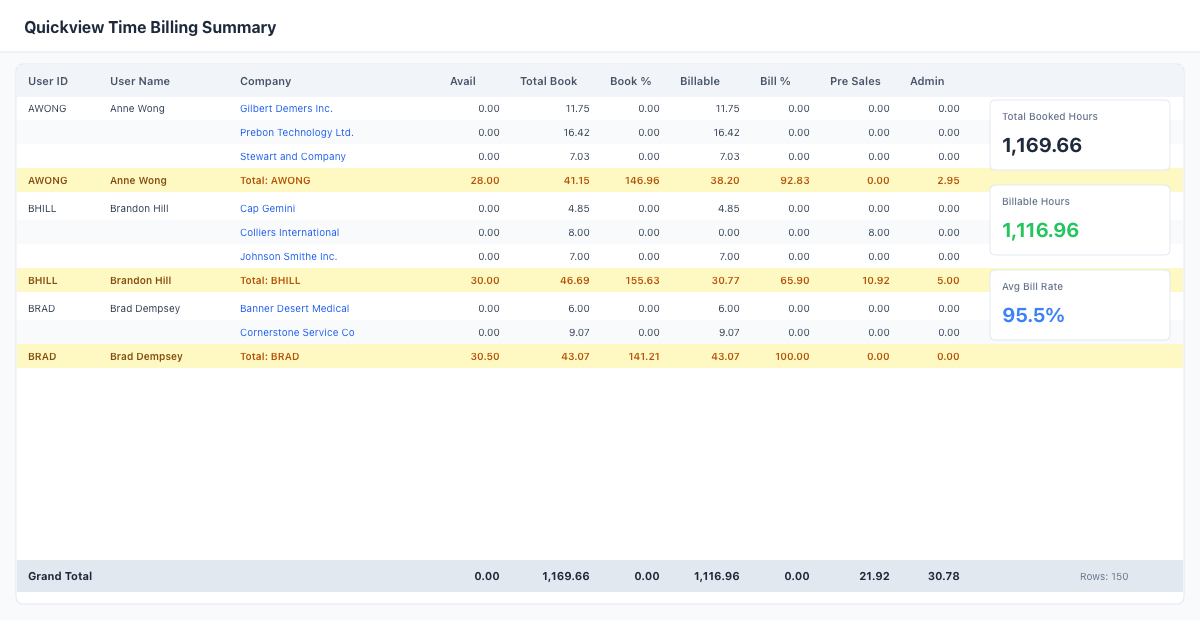Click the Pre Sales column header
The height and width of the screenshot is (620, 1200).
(855, 81)
